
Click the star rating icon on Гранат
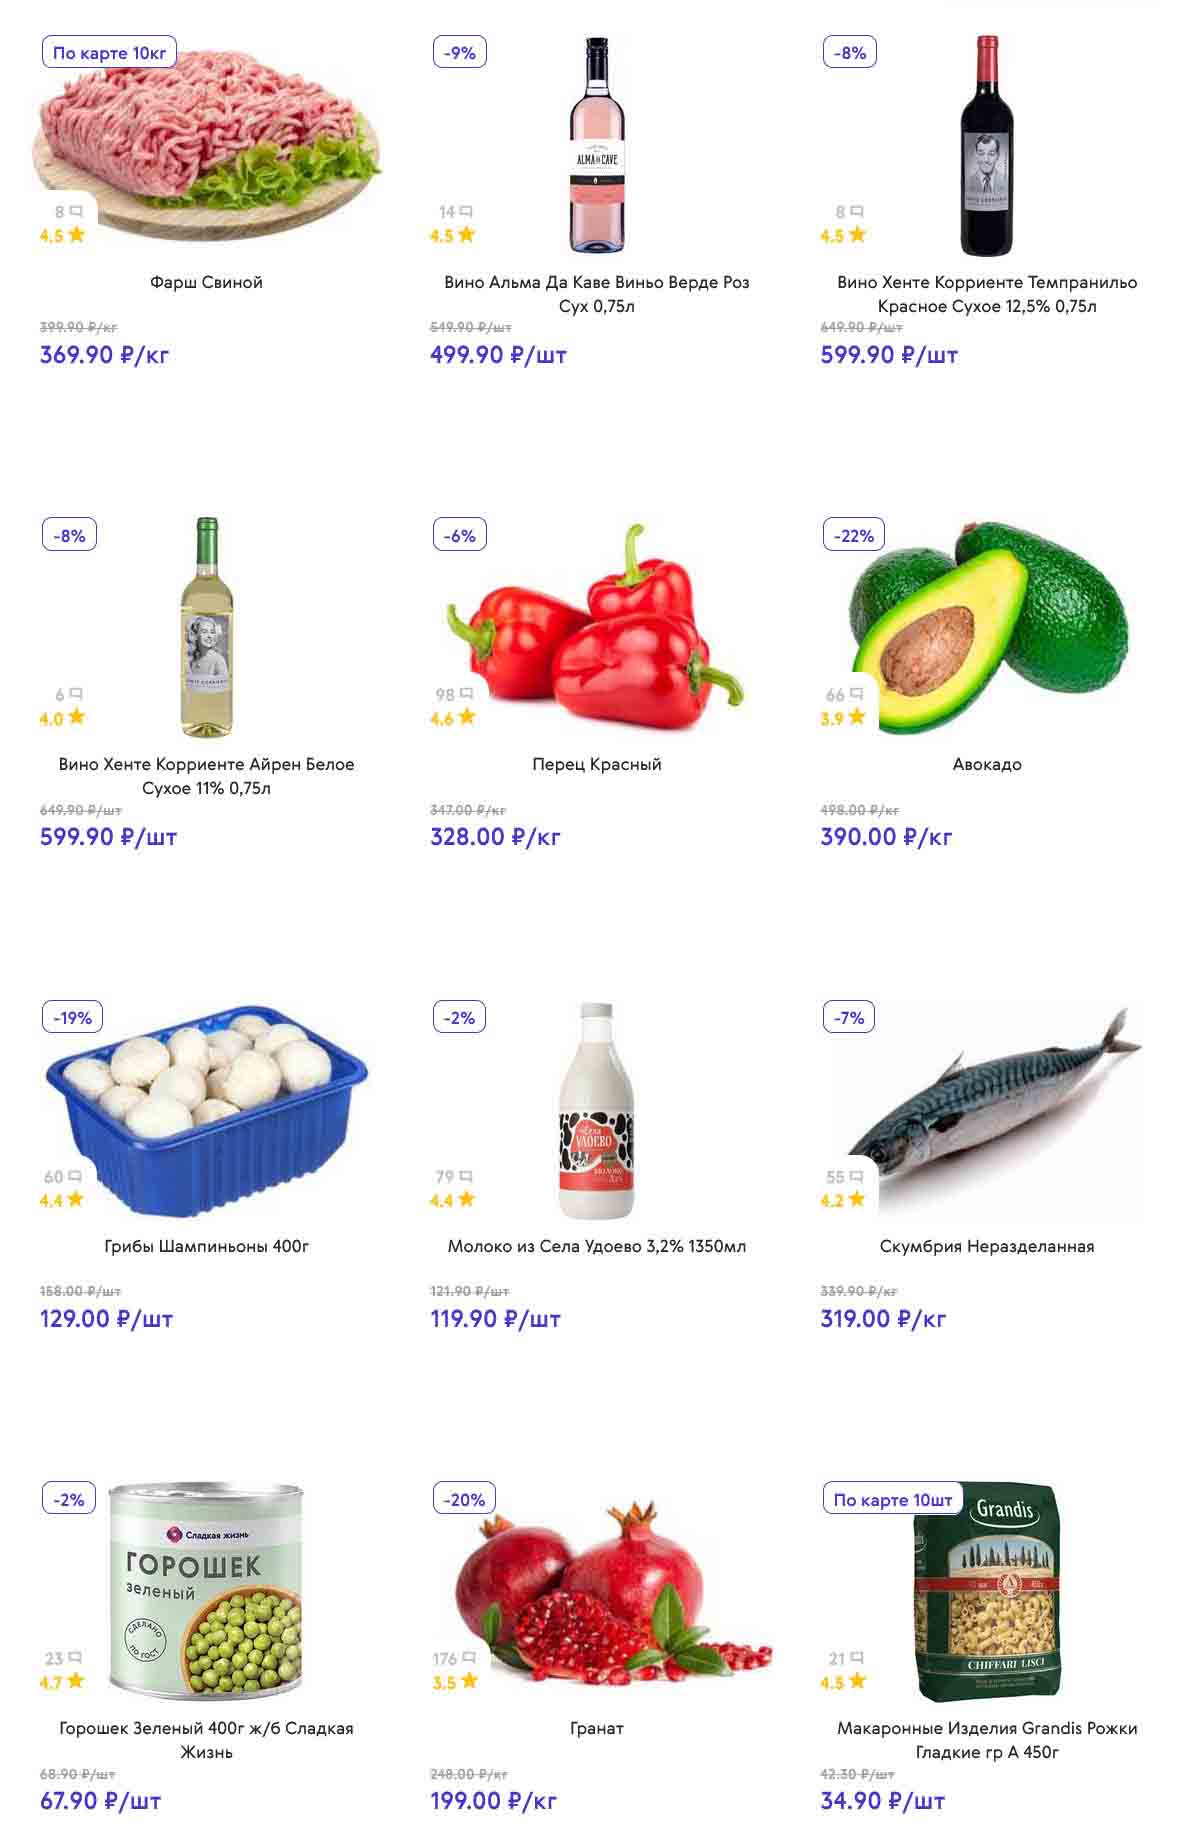[x=469, y=1681]
